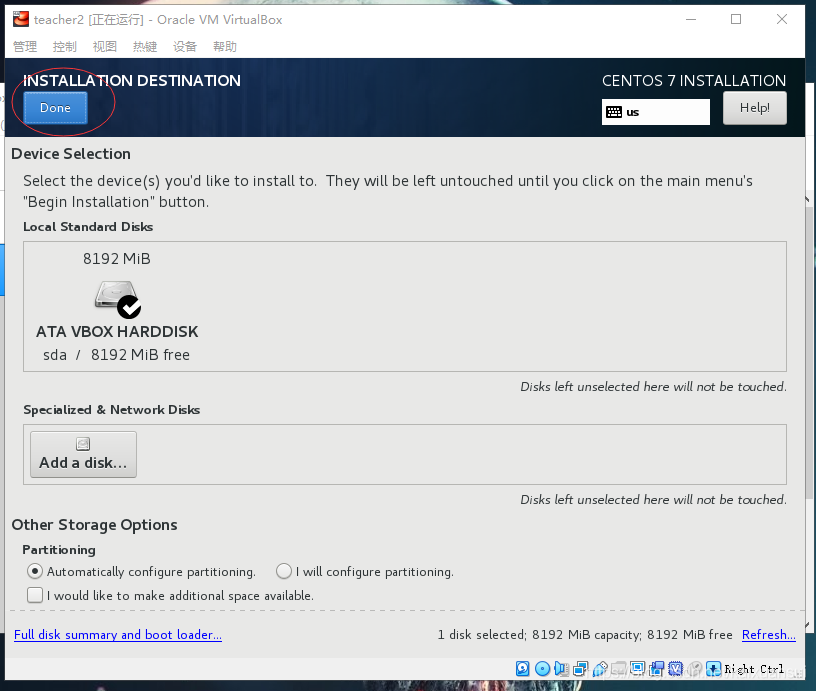The width and height of the screenshot is (816, 691).
Task: Click the '8192 MiB' disk size label
Action: (x=117, y=259)
